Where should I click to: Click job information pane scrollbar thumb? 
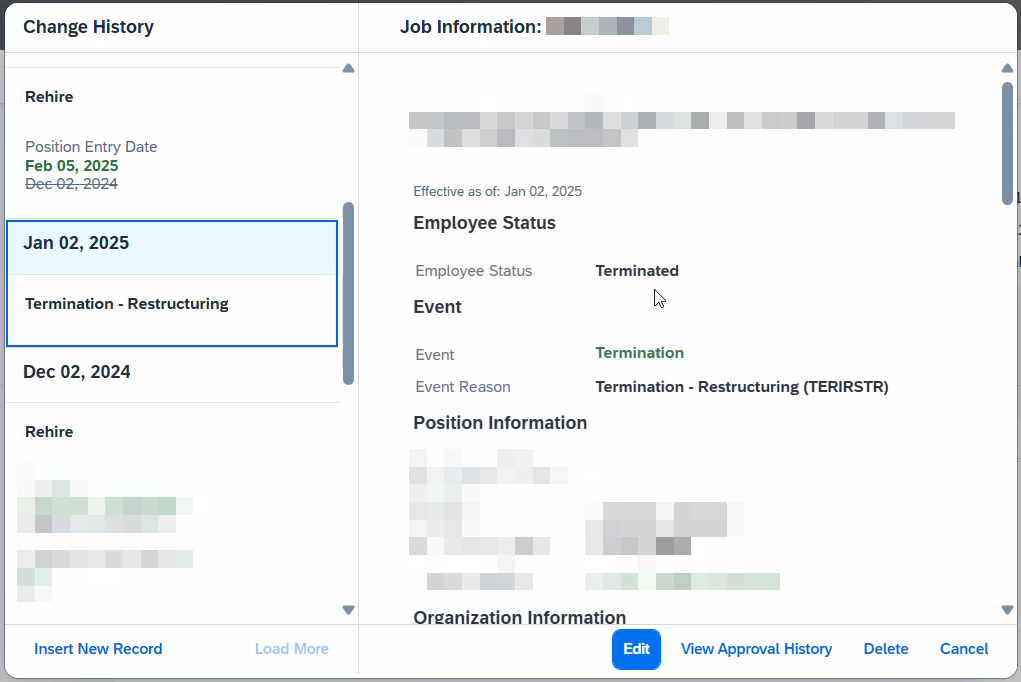[x=1007, y=142]
